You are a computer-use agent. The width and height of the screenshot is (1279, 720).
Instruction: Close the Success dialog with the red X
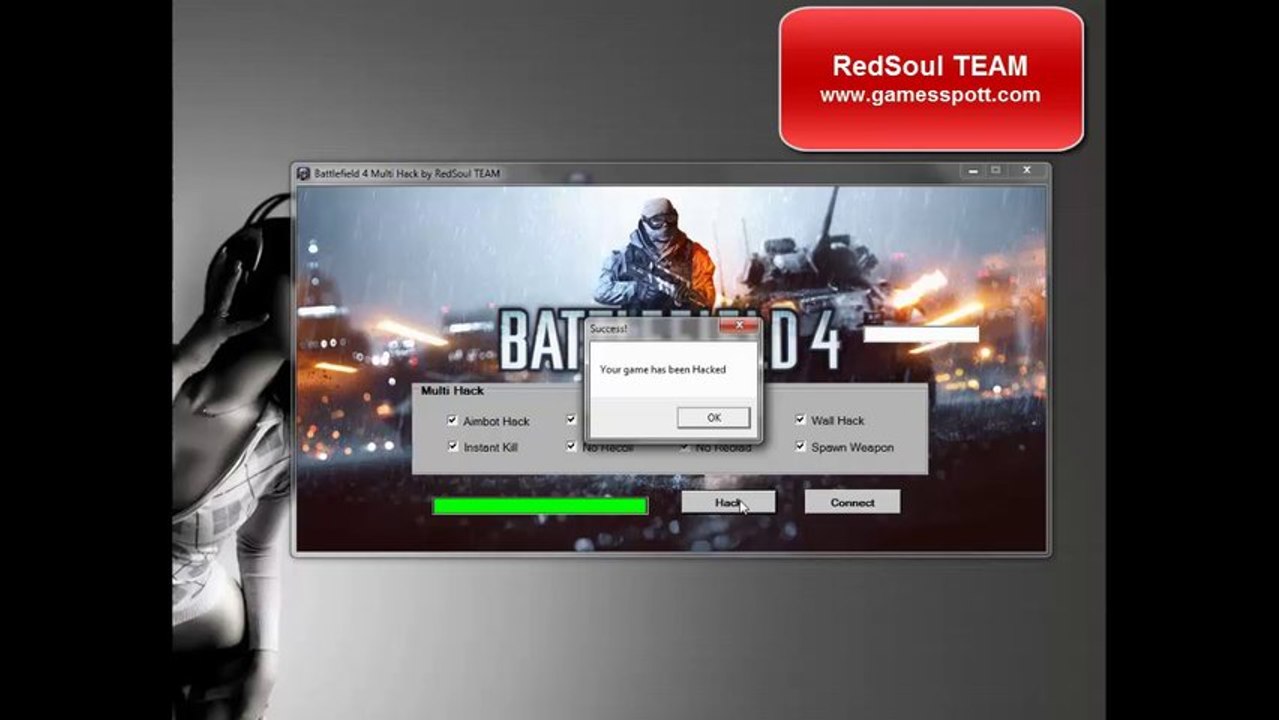pos(739,326)
